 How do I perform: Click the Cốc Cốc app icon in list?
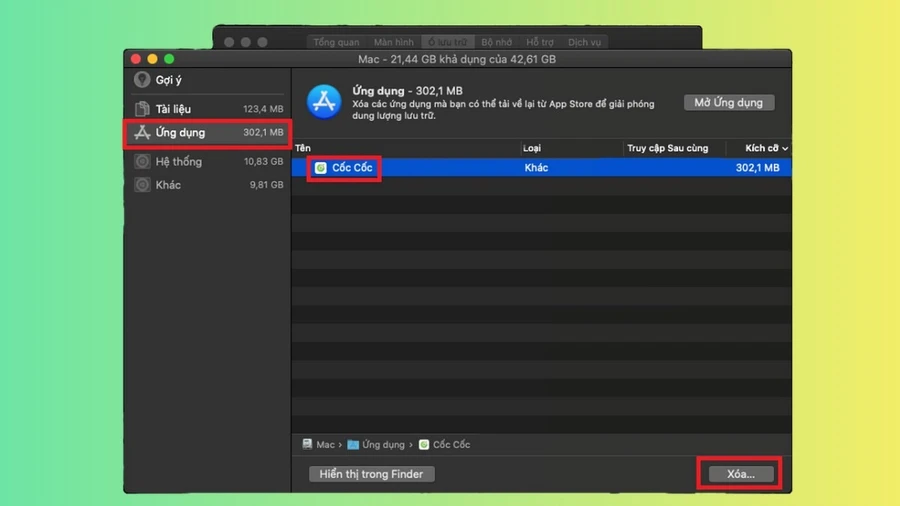(x=320, y=168)
